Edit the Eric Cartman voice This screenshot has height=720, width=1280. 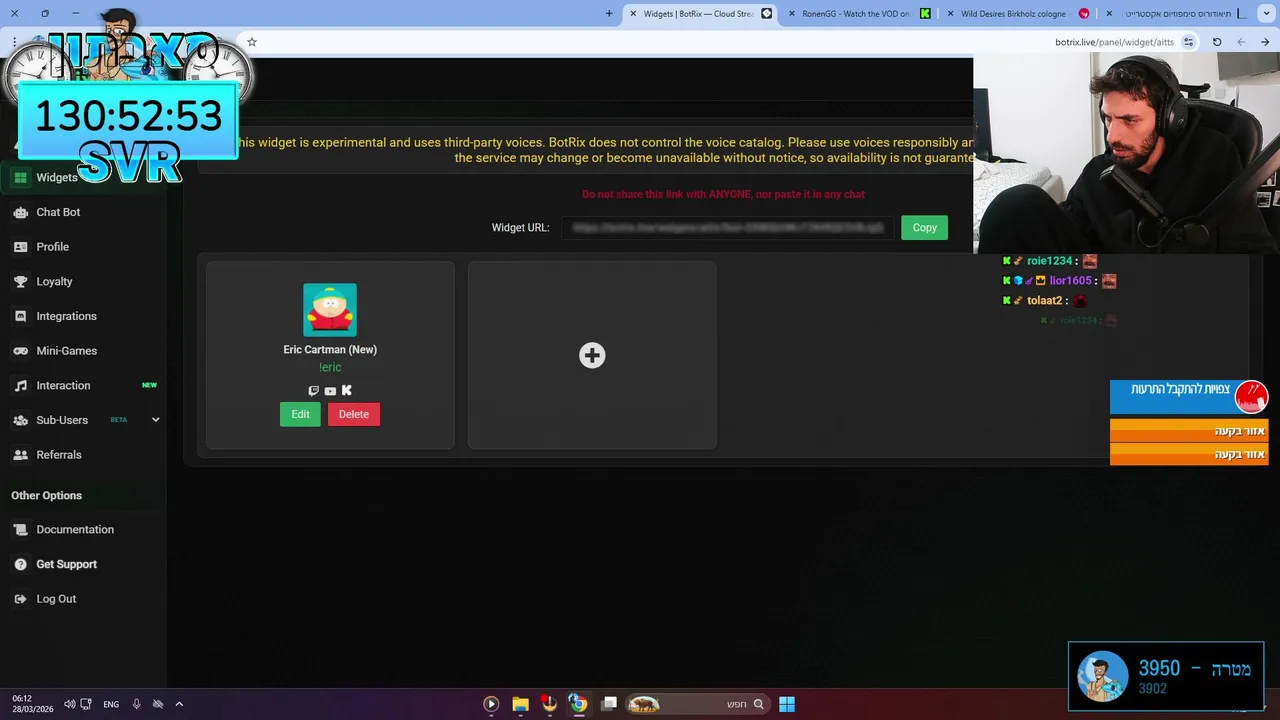pyautogui.click(x=300, y=414)
